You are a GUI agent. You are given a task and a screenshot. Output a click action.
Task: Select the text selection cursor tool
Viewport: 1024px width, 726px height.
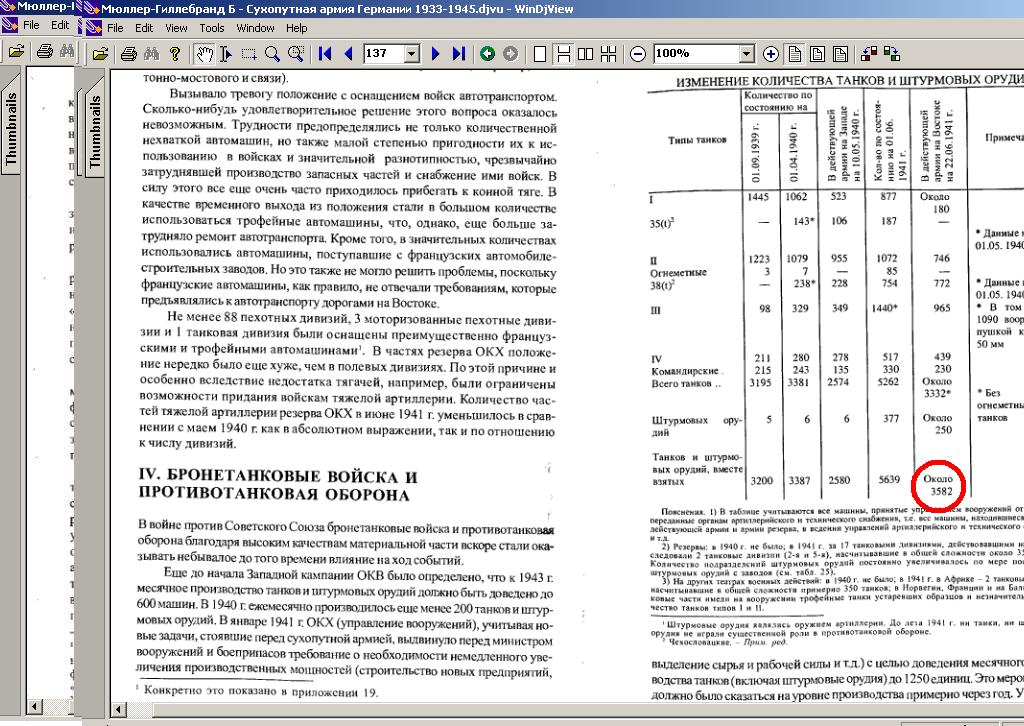tap(227, 53)
